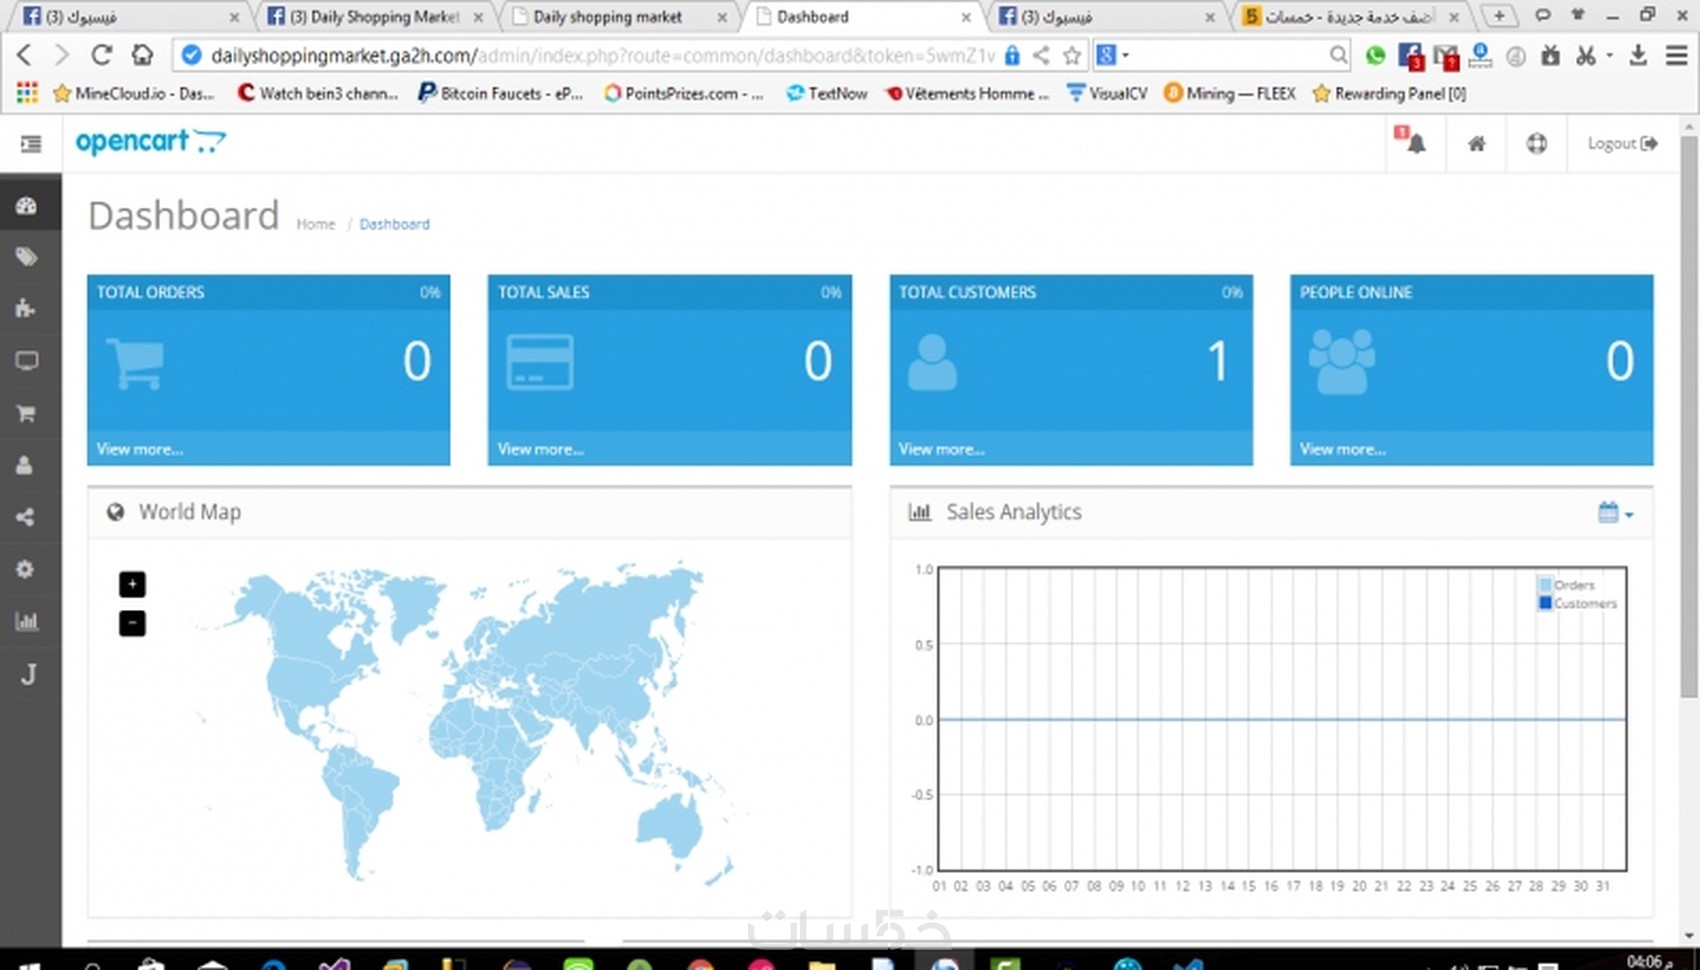The width and height of the screenshot is (1700, 970).
Task: Open the Marketing share sidebar icon
Action: (27, 517)
